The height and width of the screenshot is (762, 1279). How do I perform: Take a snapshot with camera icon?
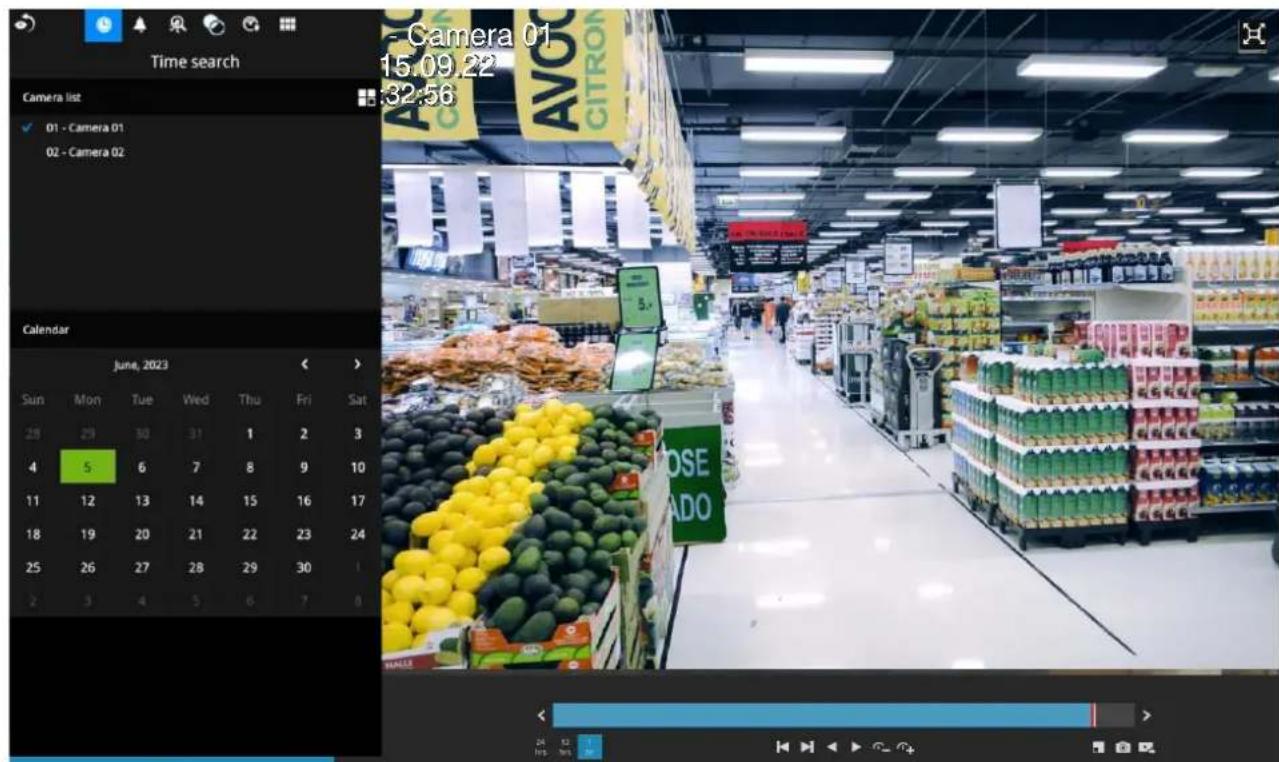[x=1122, y=747]
